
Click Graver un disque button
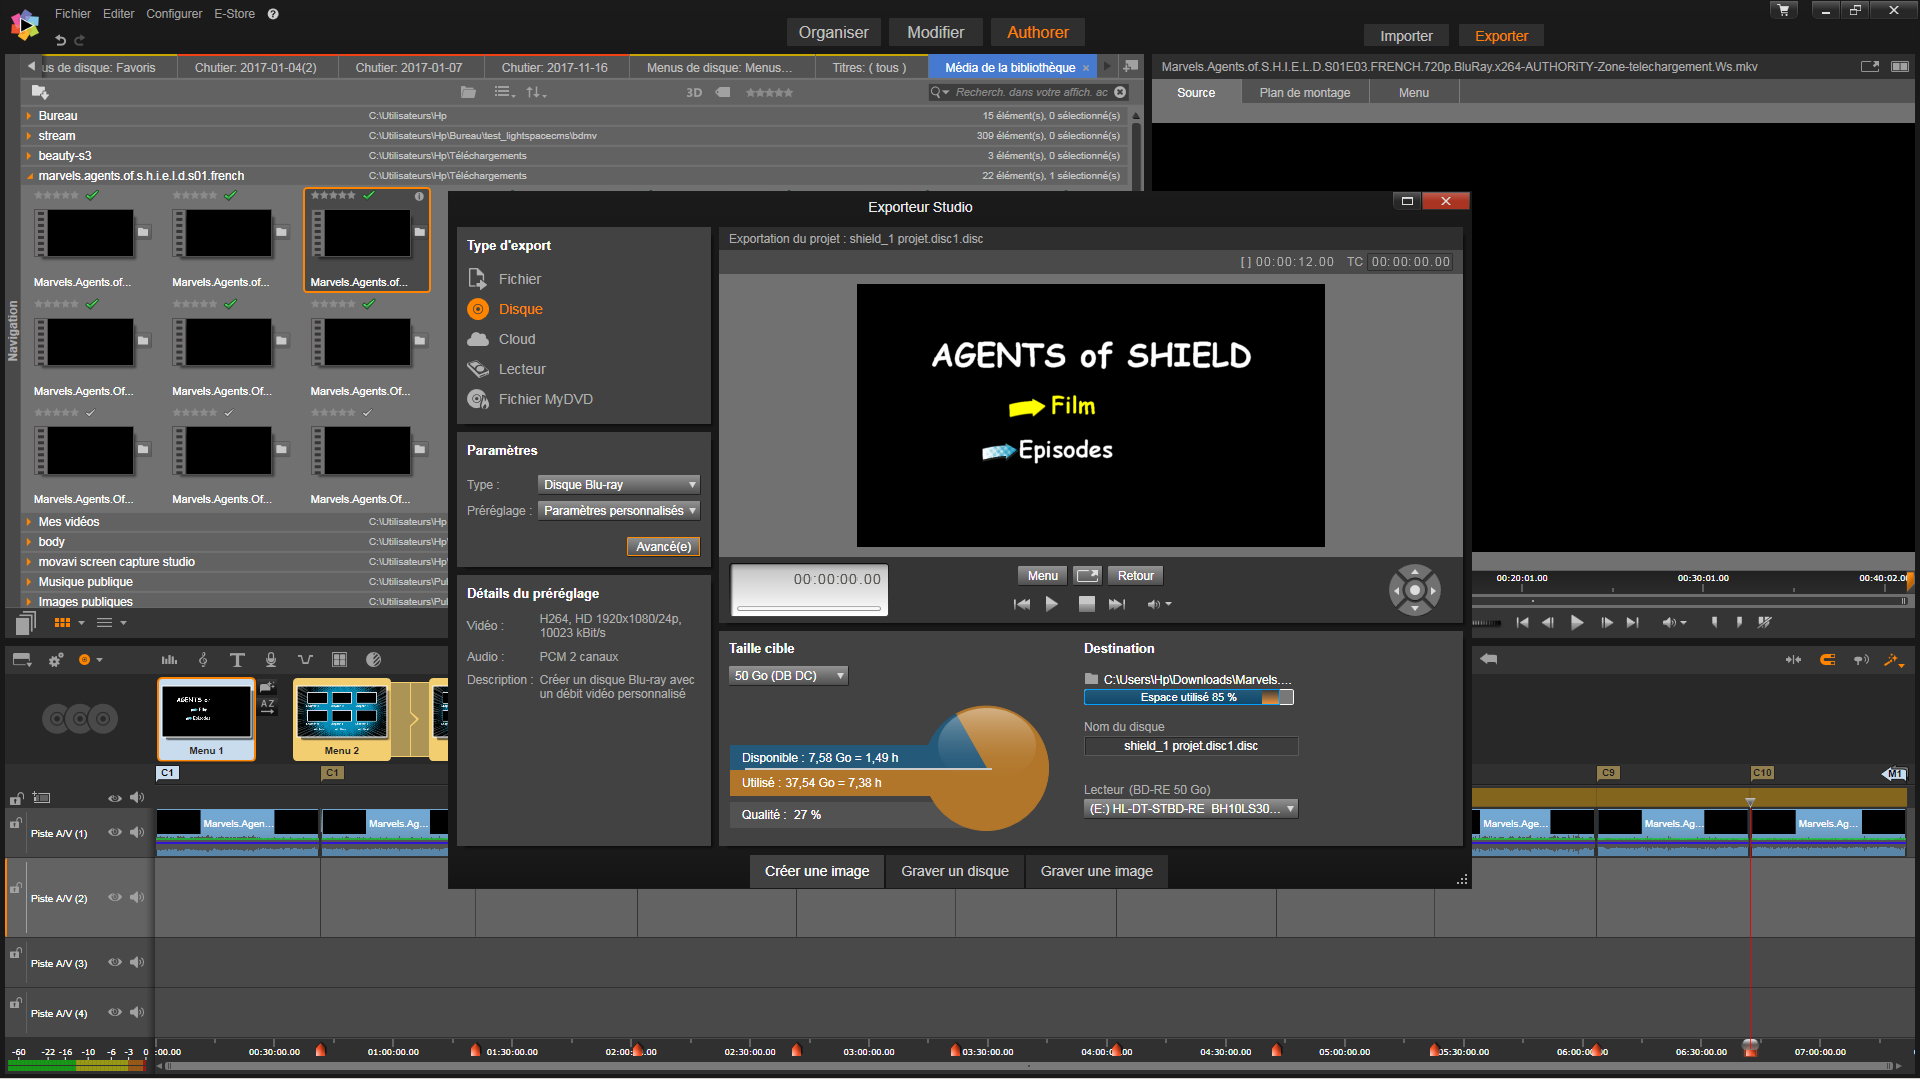[955, 871]
